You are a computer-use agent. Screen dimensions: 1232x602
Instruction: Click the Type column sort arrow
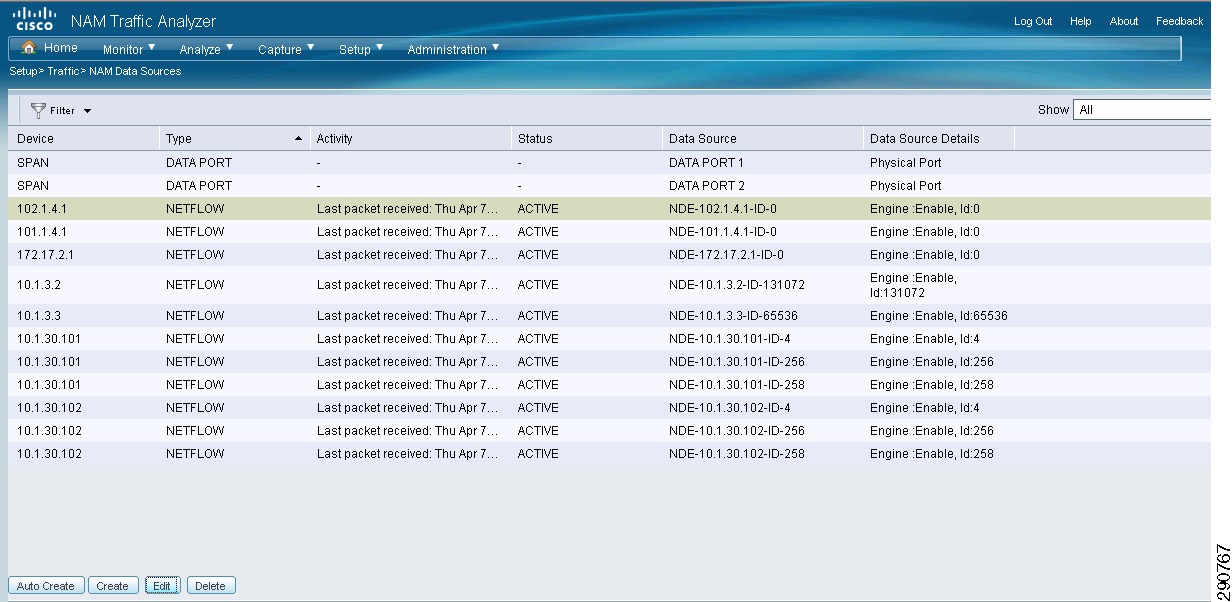click(298, 138)
